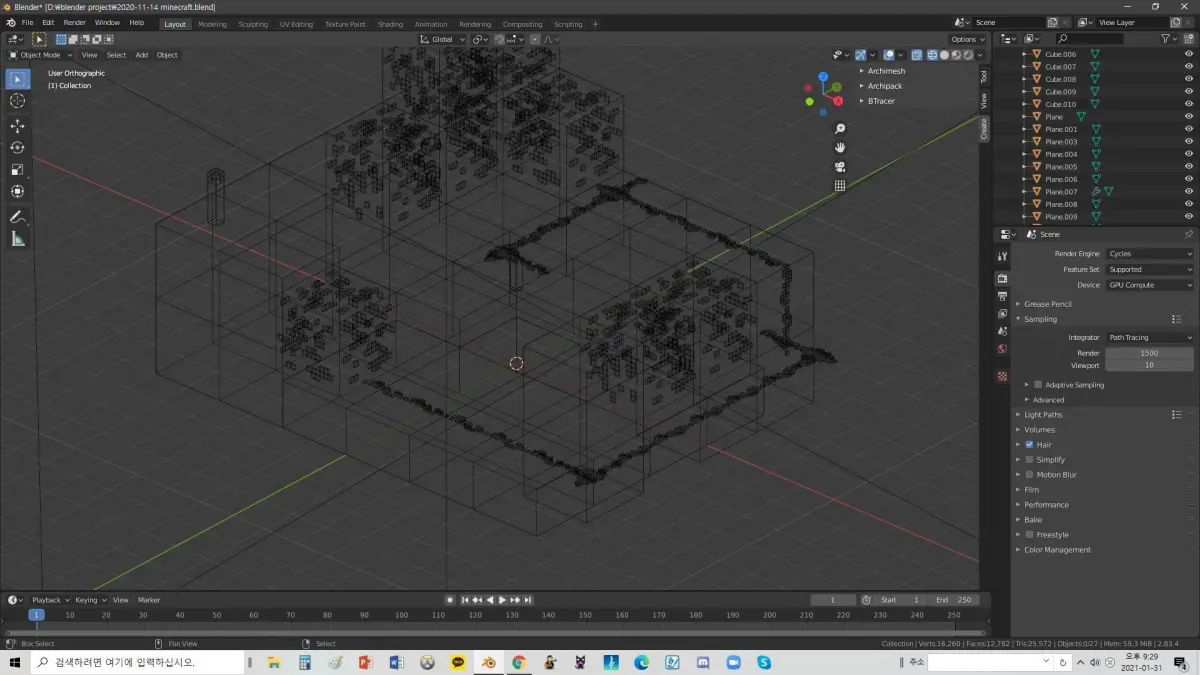This screenshot has width=1200, height=675.
Task: Open the Output properties printer icon
Action: coord(1002,296)
